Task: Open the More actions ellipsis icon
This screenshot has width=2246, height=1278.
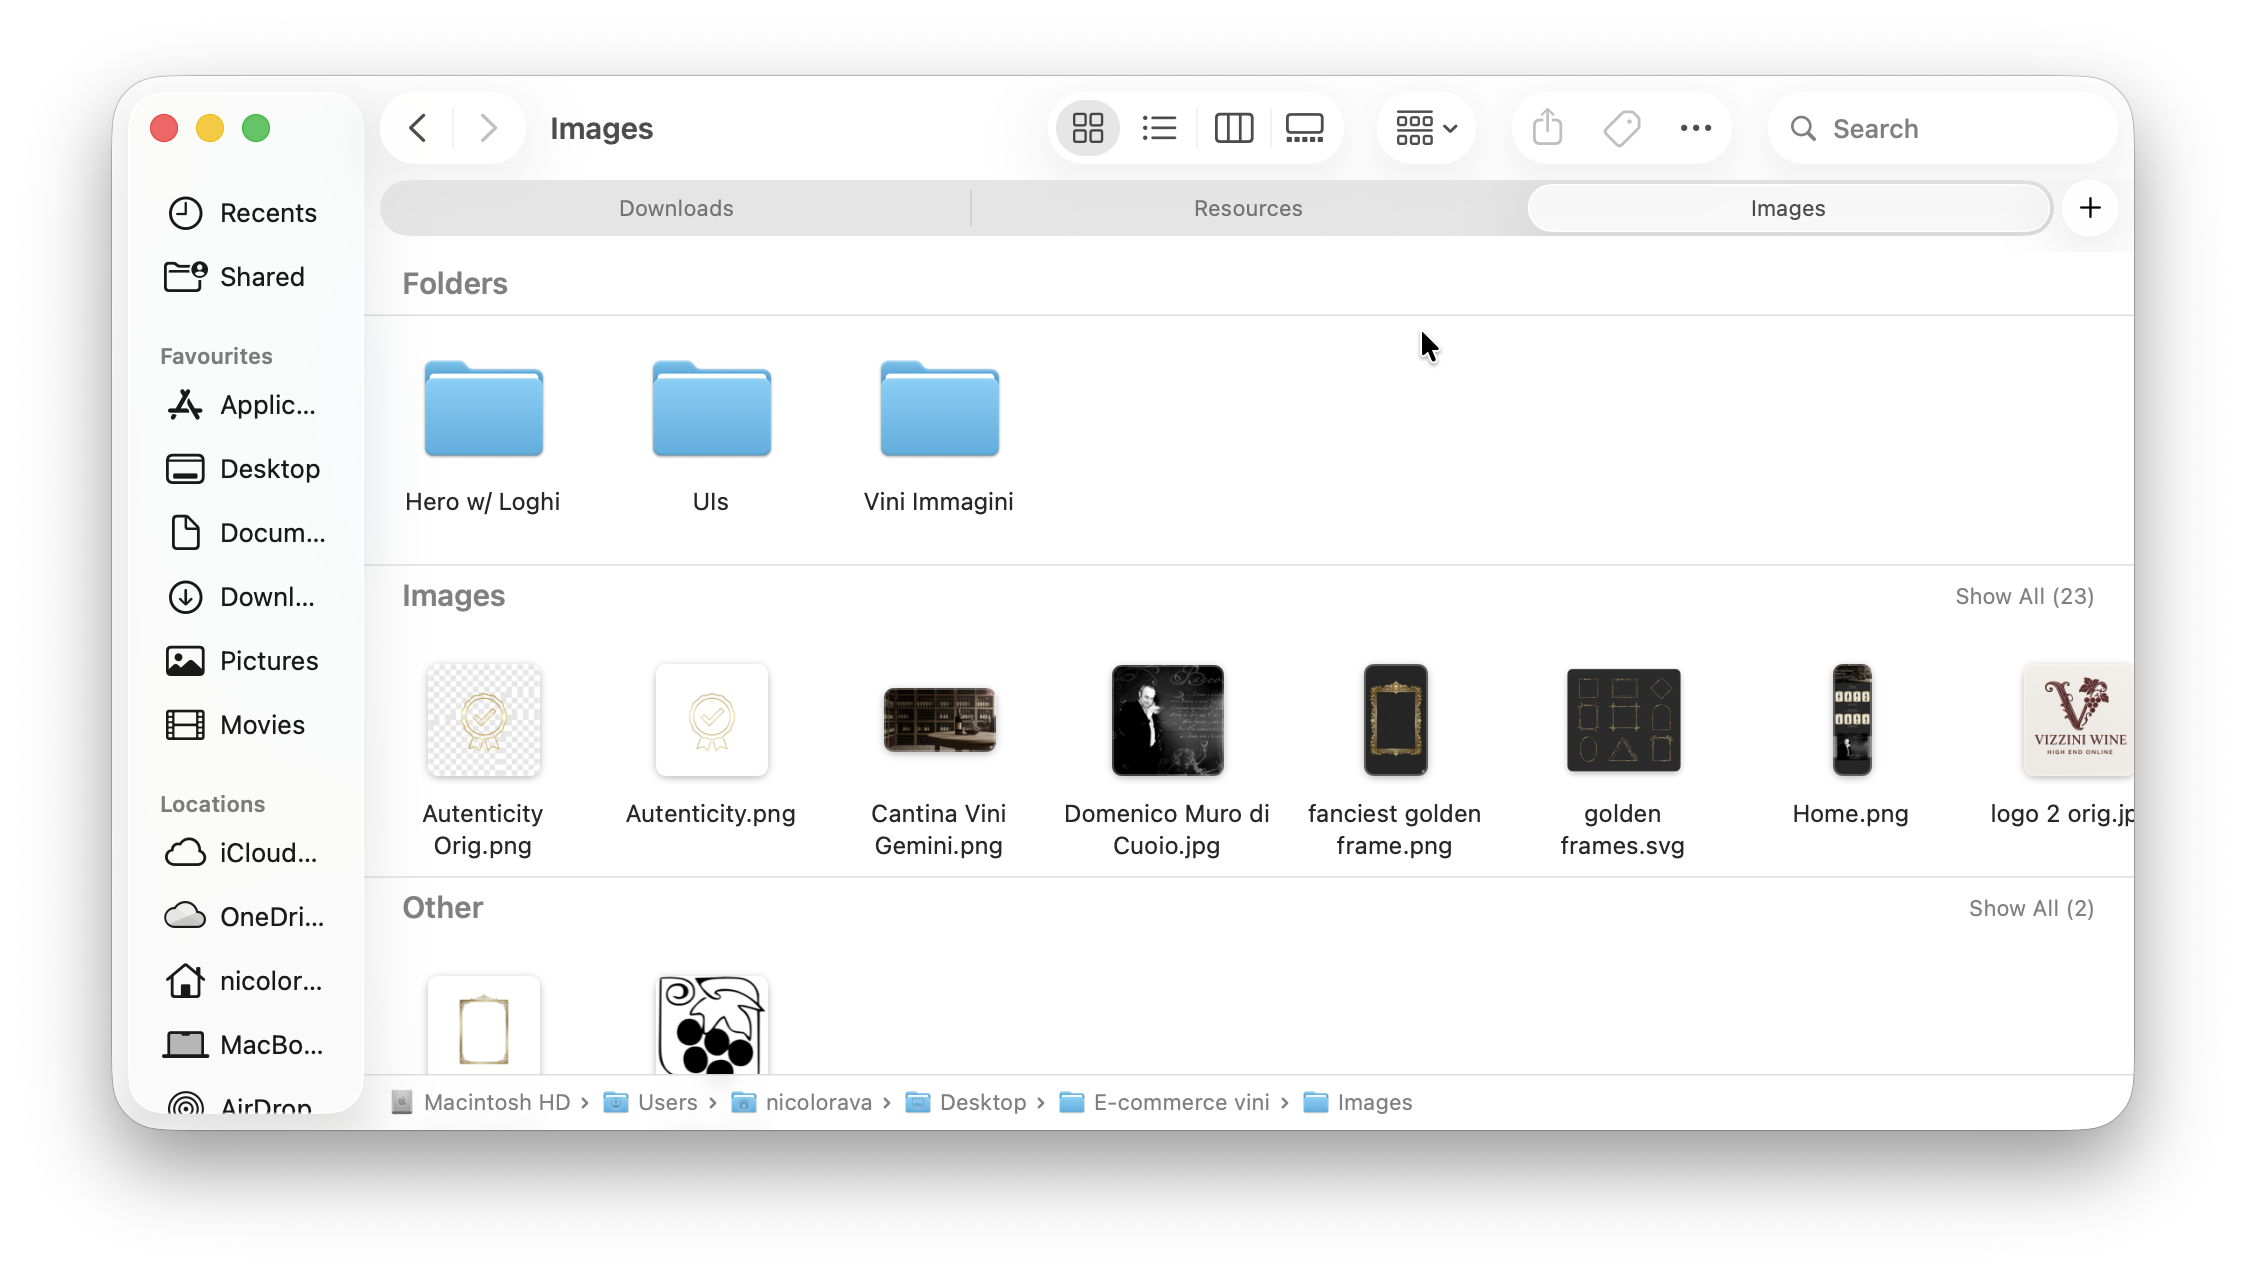Action: pos(1696,128)
